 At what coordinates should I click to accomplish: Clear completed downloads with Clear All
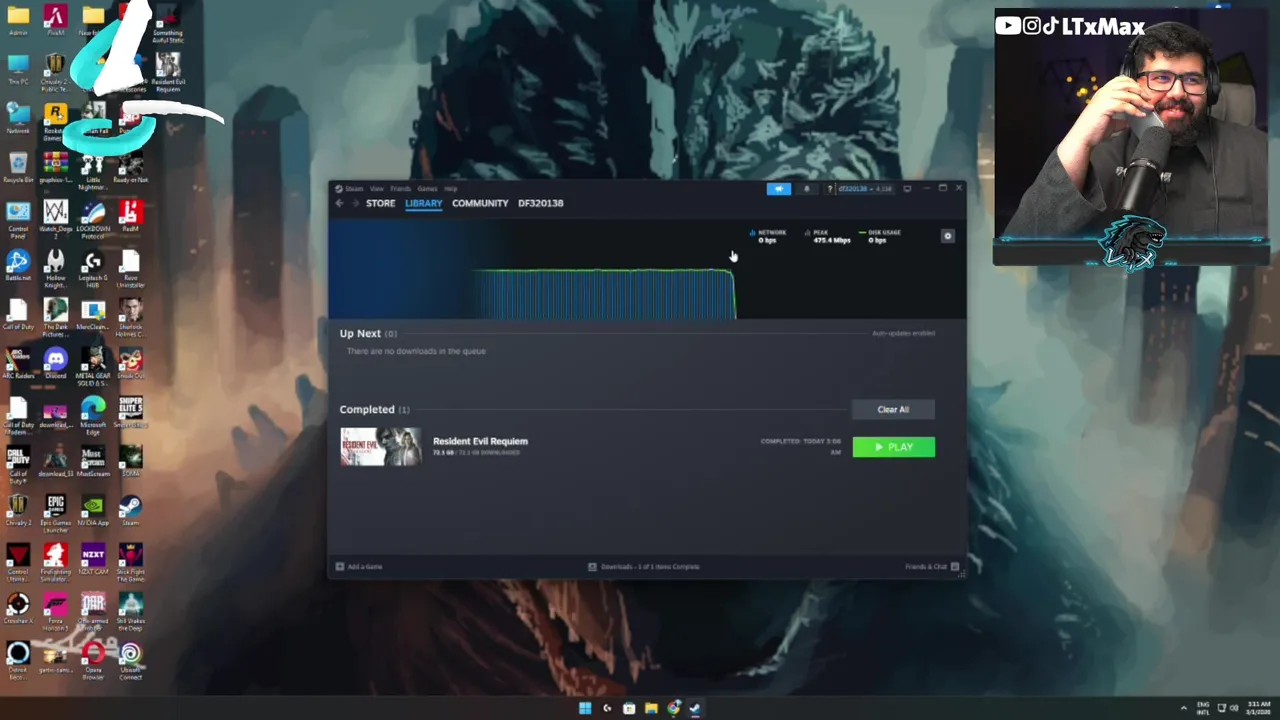893,409
